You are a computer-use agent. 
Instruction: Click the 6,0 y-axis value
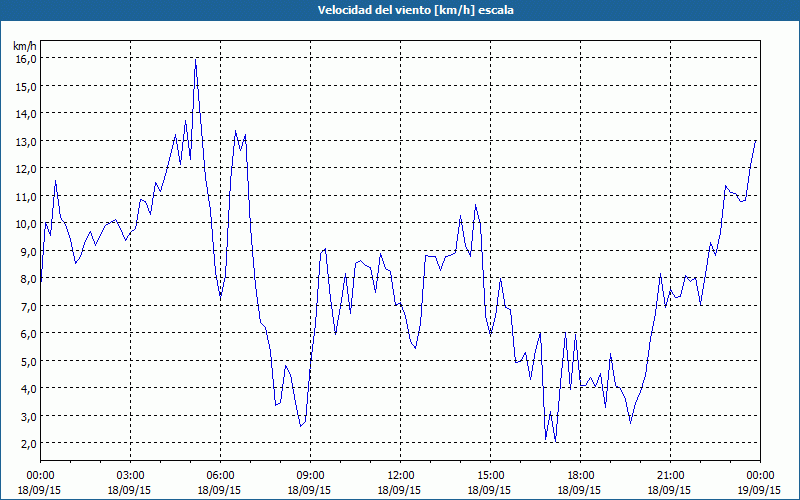(x=28, y=334)
